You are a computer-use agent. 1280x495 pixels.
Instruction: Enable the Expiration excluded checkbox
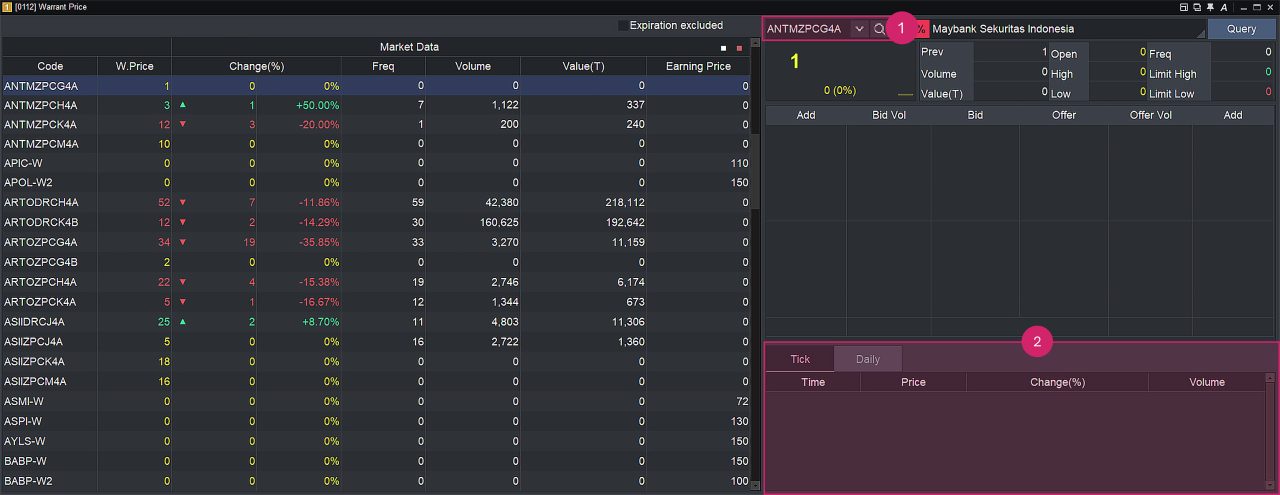(x=623, y=26)
